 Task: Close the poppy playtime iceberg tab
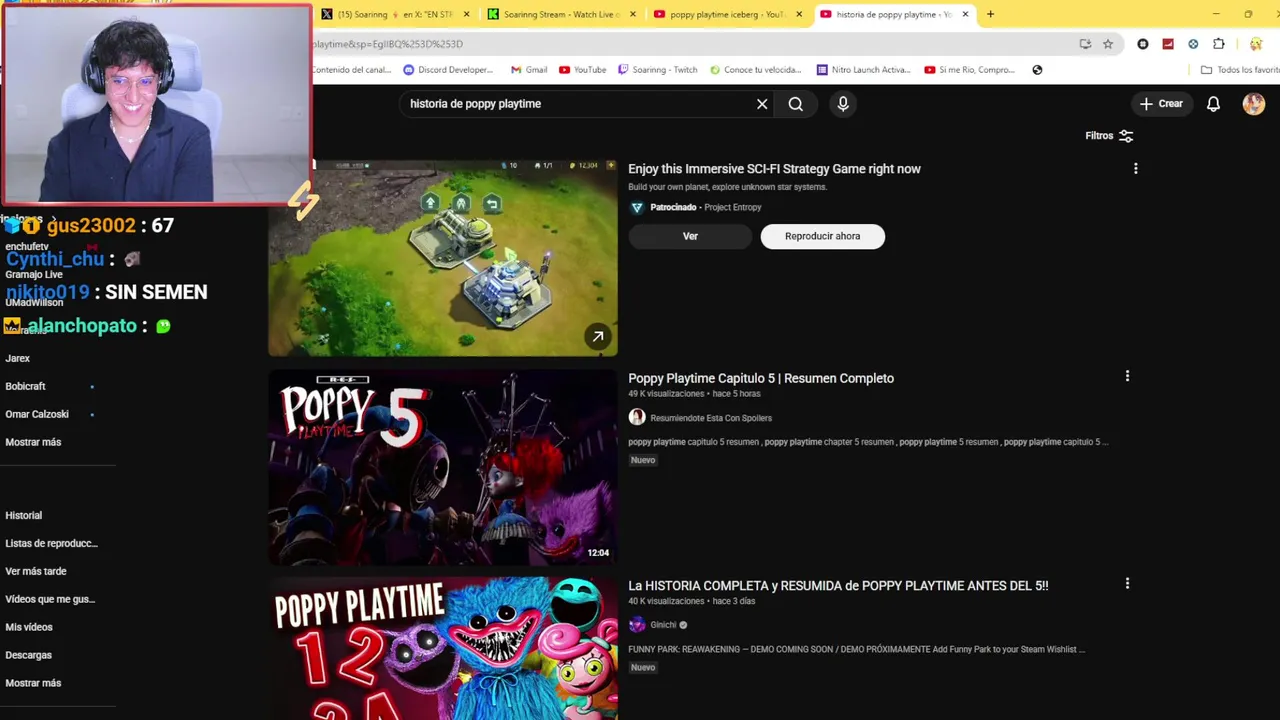coord(799,14)
